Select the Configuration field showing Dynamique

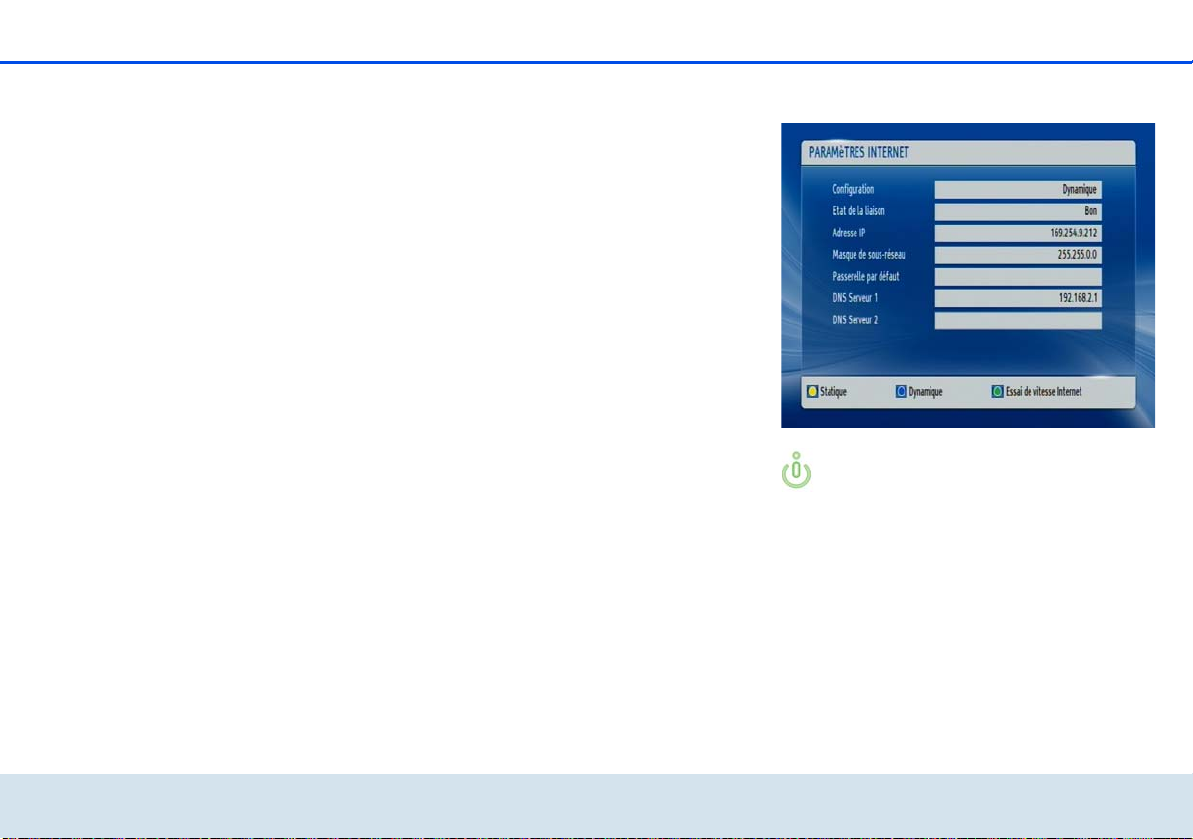click(1018, 189)
